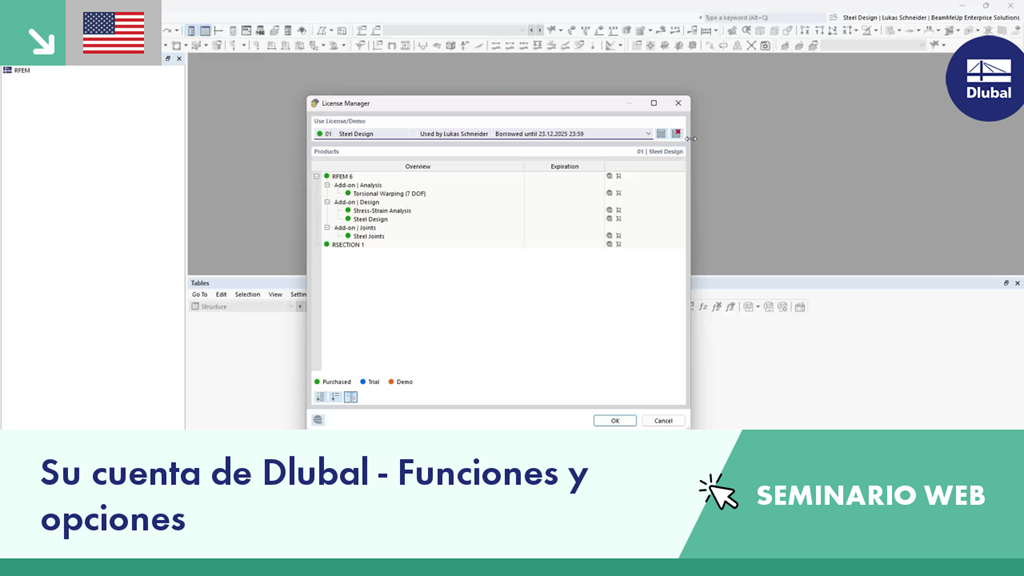Select Stress-Strain Analysis entry
The width and height of the screenshot is (1024, 576).
click(x=382, y=210)
